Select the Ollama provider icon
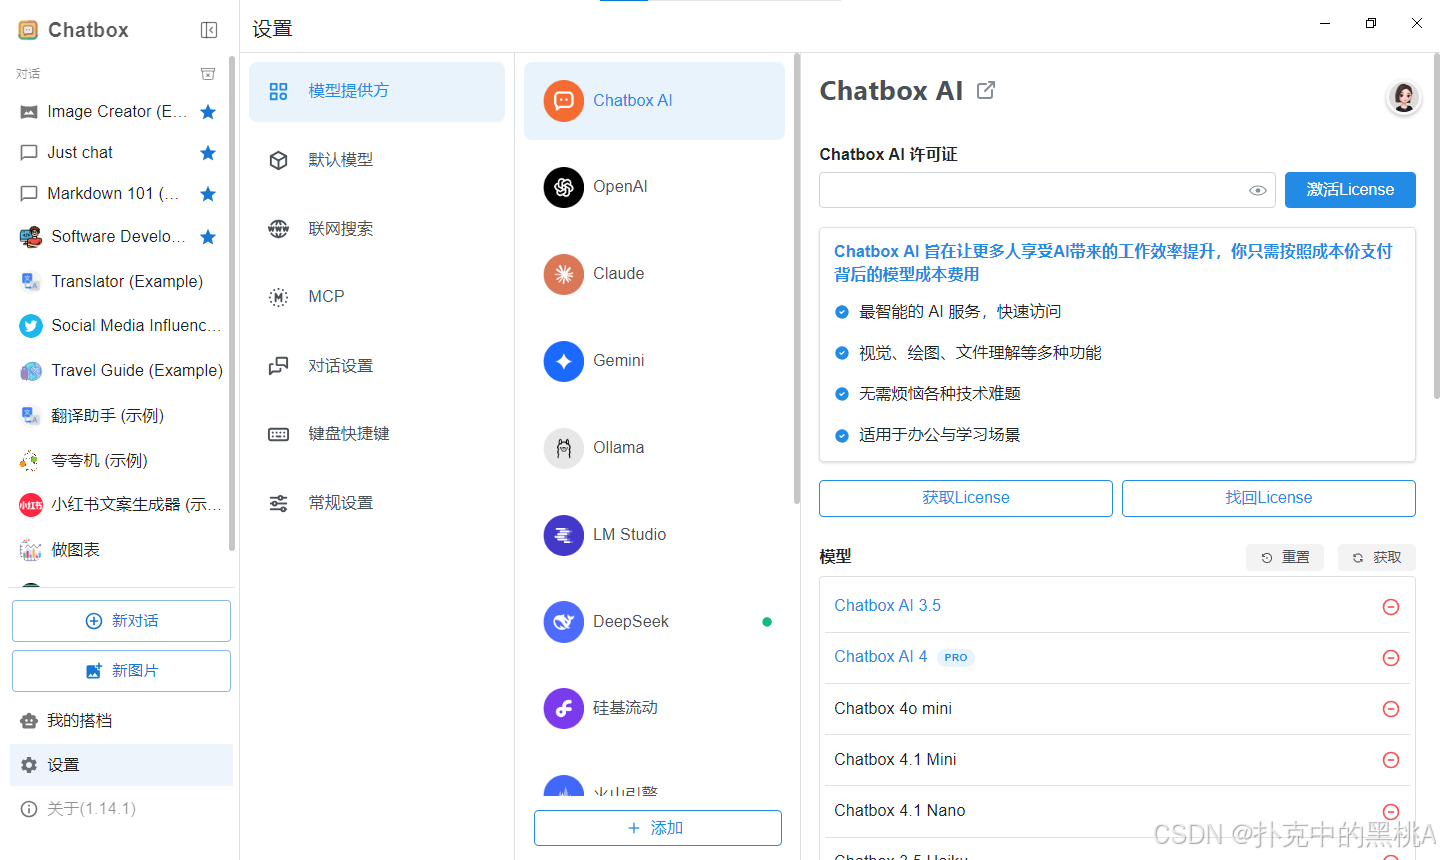The image size is (1440, 860). click(x=564, y=448)
